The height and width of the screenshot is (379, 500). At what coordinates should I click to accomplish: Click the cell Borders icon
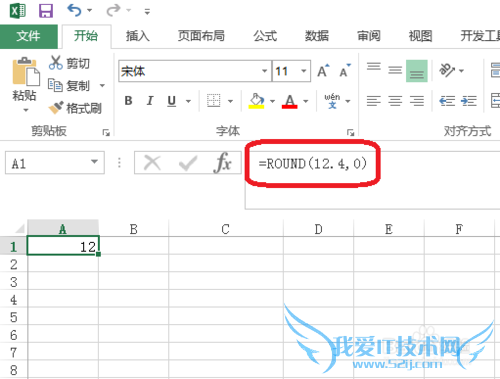pos(213,101)
